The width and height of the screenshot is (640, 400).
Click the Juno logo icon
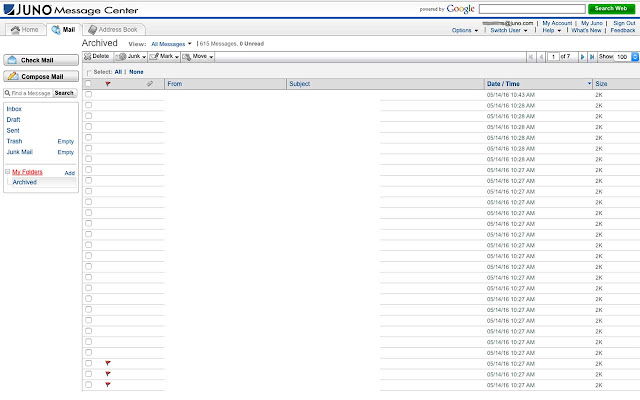pos(9,9)
